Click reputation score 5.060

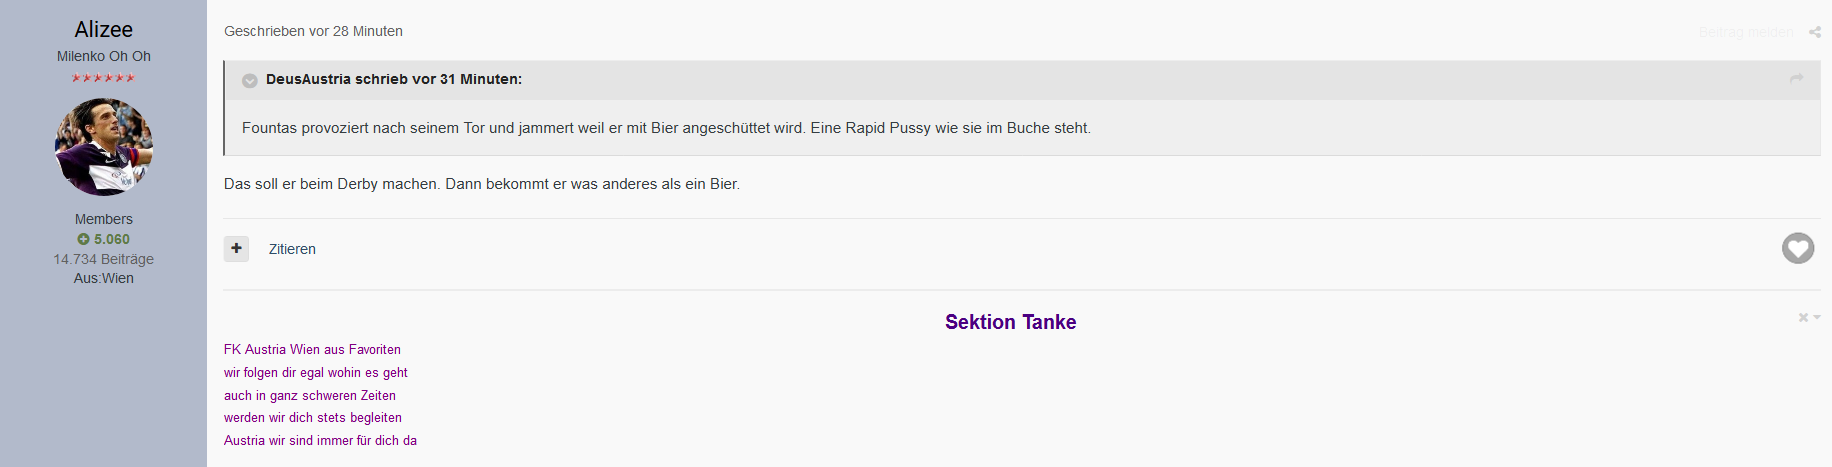pyautogui.click(x=112, y=239)
